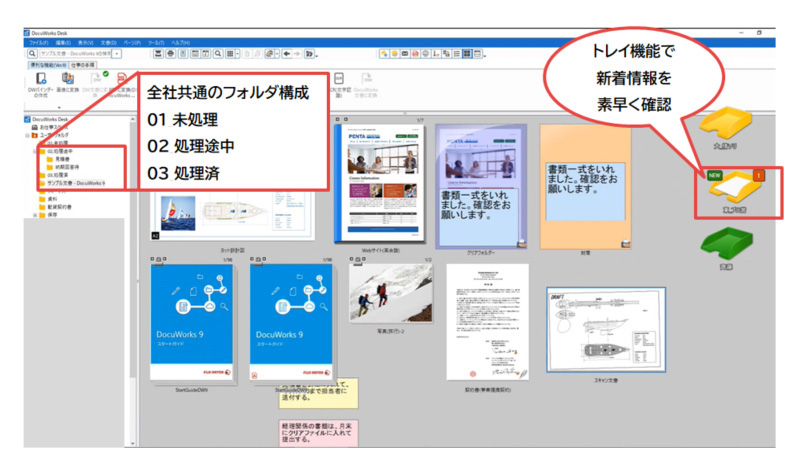Viewport: 800px width, 473px height.
Task: Switch to list view icon
Action: pyautogui.click(x=457, y=54)
